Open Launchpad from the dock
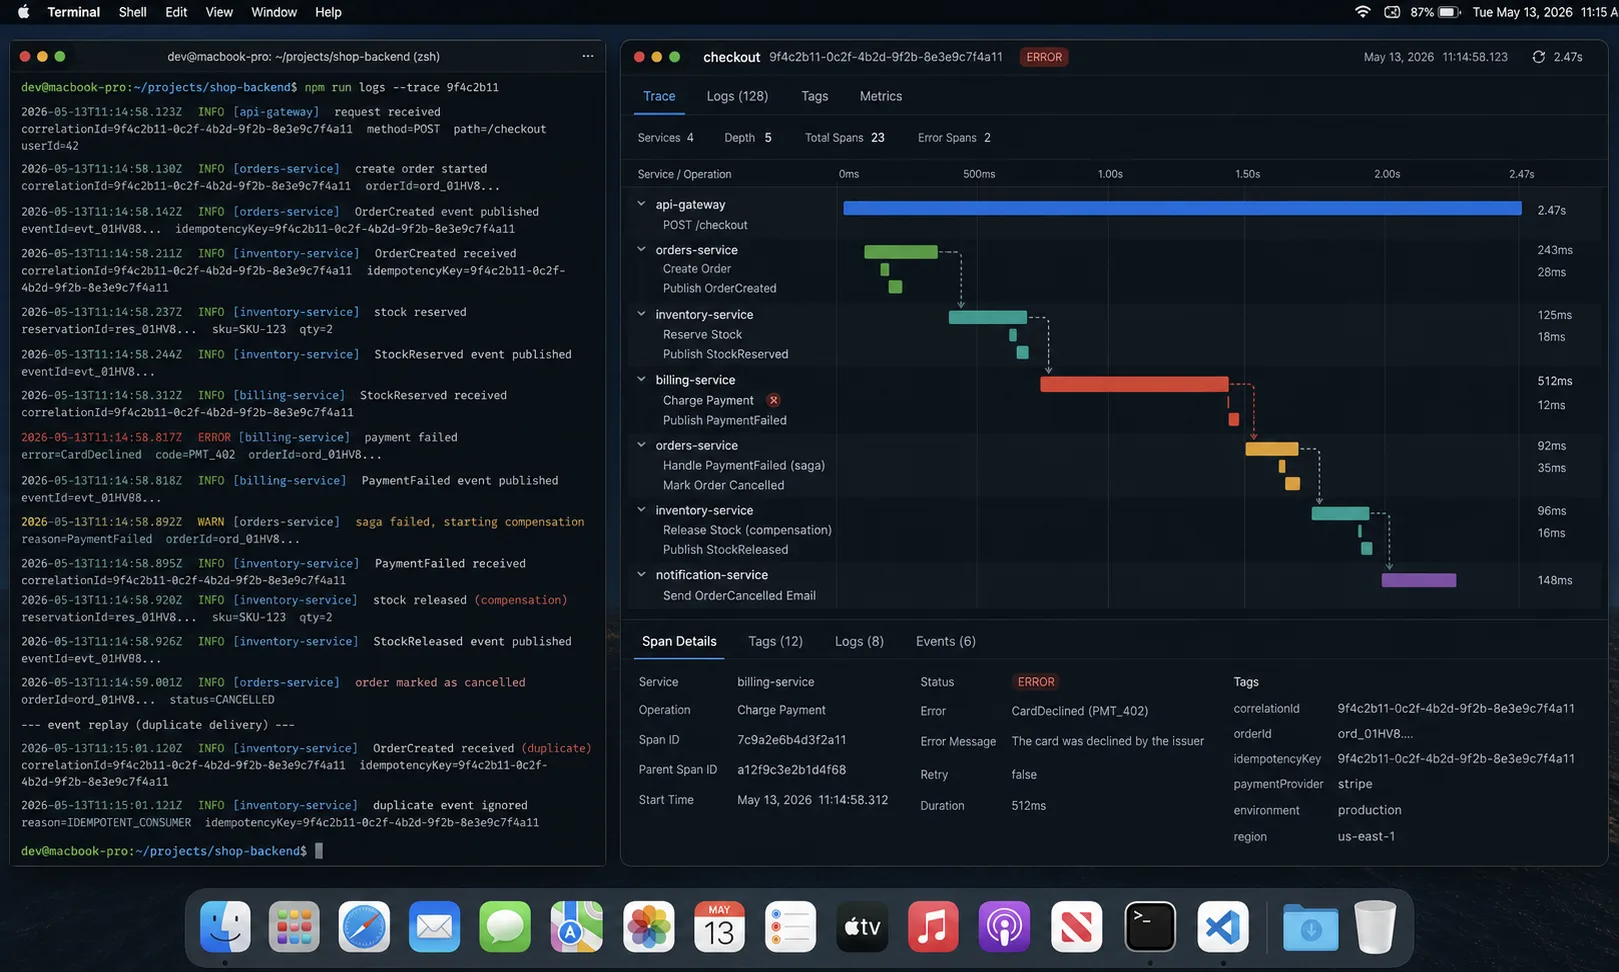The width and height of the screenshot is (1619, 972). (x=294, y=926)
